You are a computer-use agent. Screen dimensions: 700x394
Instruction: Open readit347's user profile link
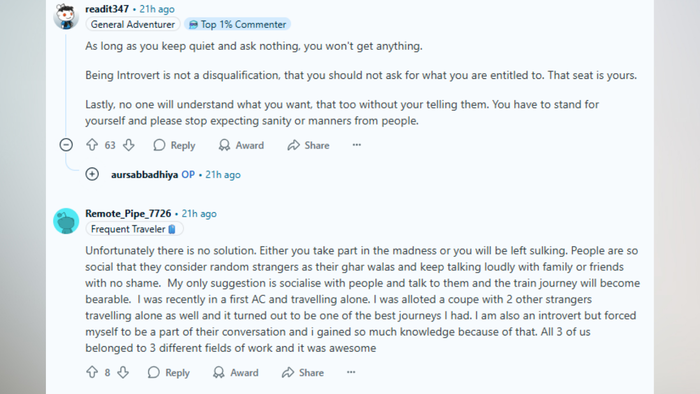[107, 9]
